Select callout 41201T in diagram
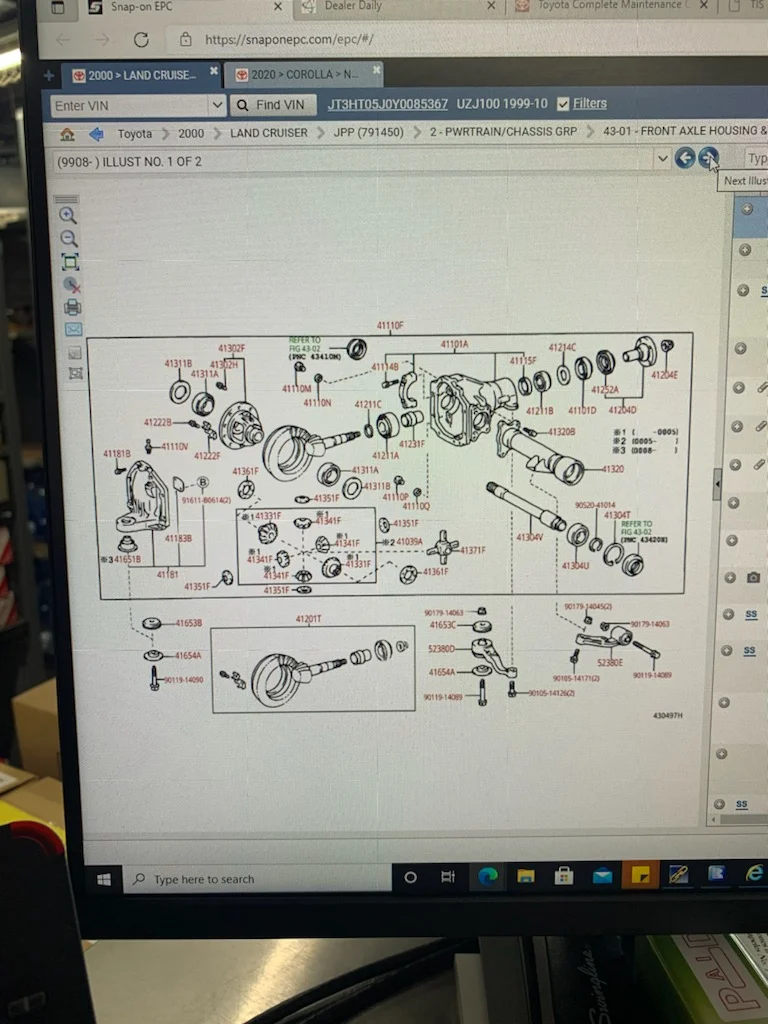This screenshot has width=768, height=1024. click(308, 618)
